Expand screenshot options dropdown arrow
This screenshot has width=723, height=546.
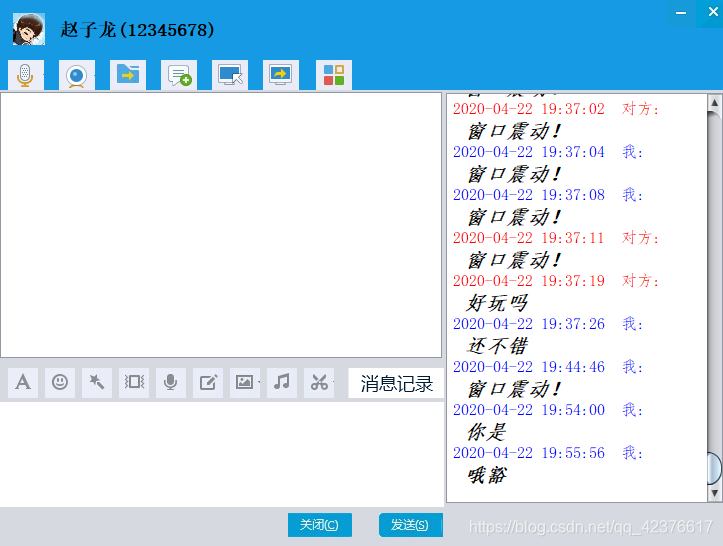pos(333,382)
